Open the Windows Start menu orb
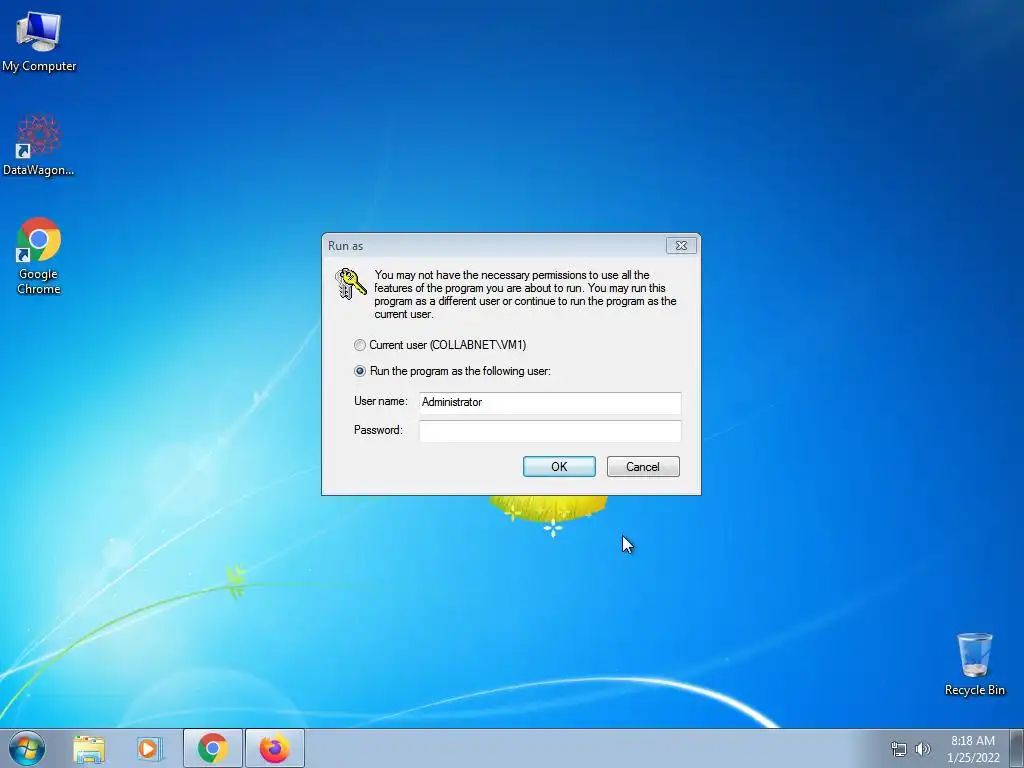The image size is (1024, 768). [x=27, y=748]
